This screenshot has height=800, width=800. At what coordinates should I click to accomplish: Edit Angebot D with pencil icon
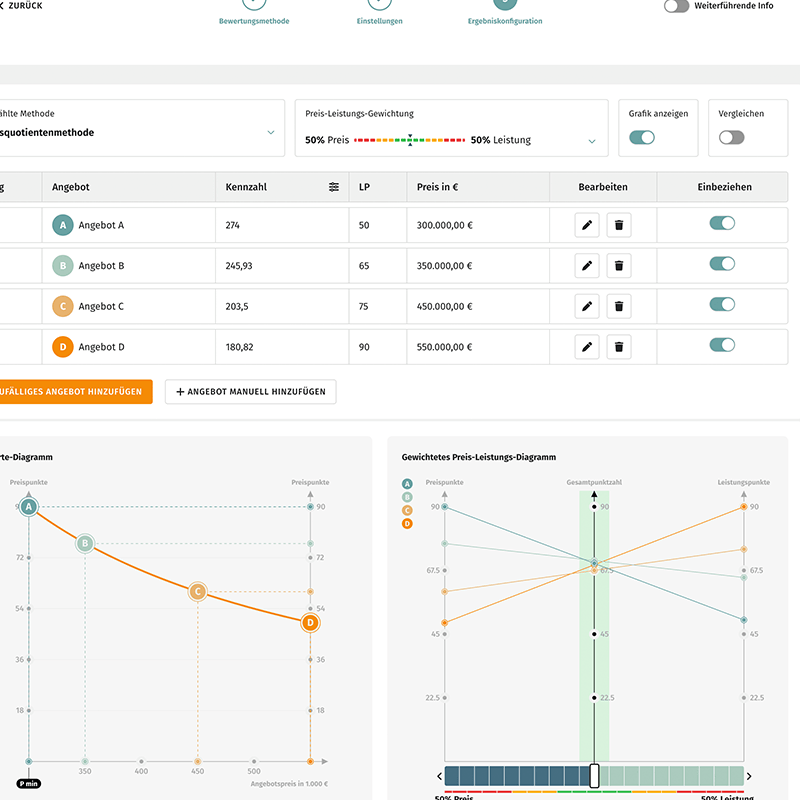[587, 347]
